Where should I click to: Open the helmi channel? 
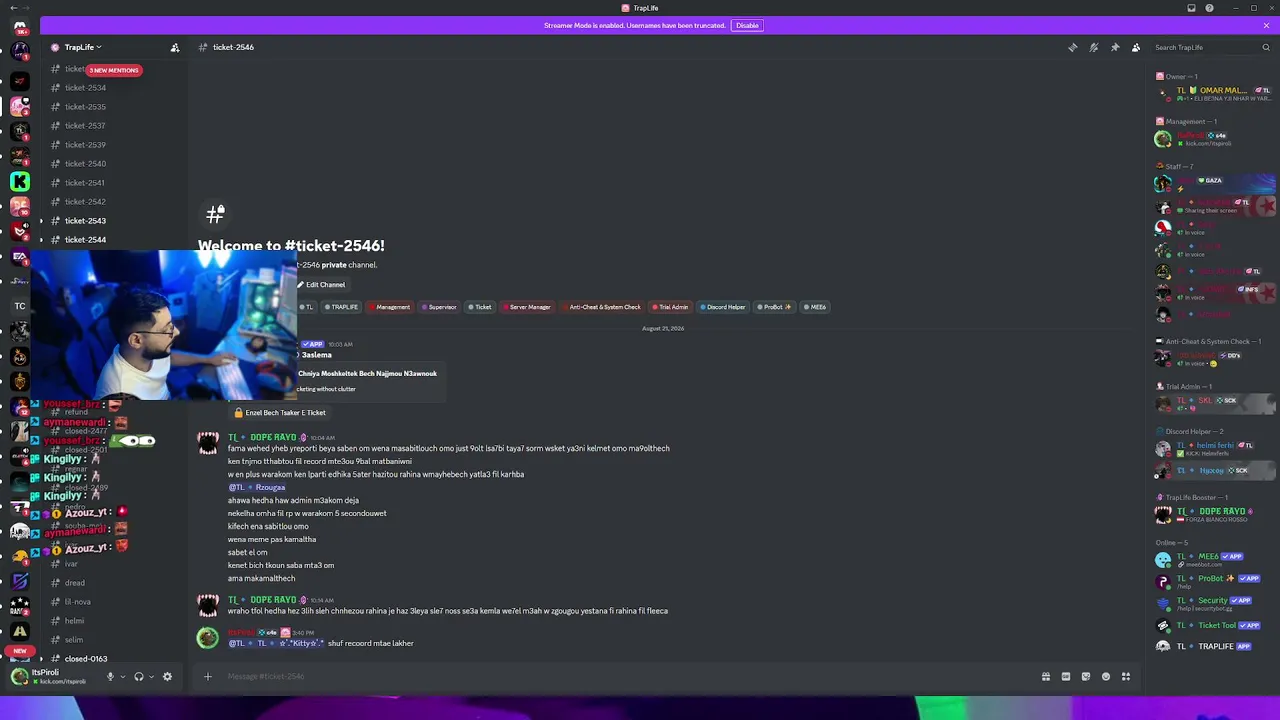[74, 621]
